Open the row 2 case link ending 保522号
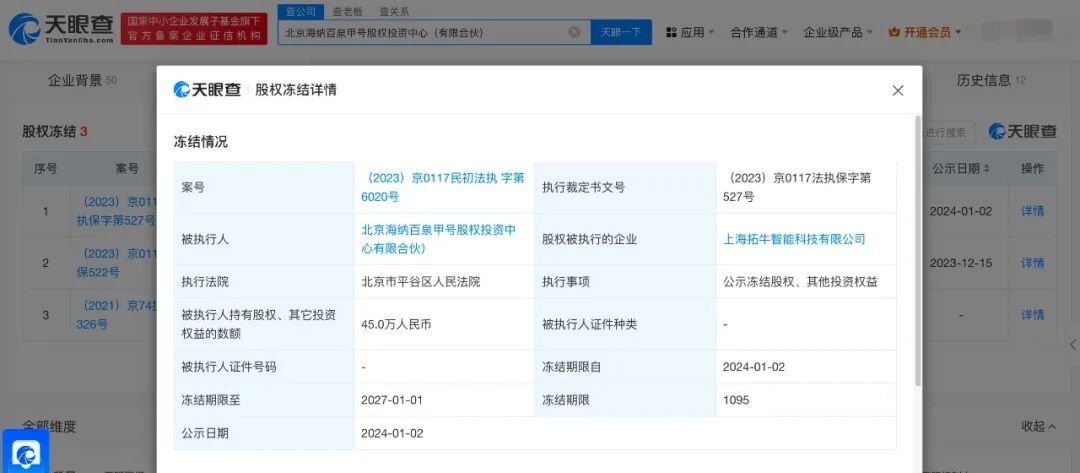The height and width of the screenshot is (473, 1080). [116, 263]
